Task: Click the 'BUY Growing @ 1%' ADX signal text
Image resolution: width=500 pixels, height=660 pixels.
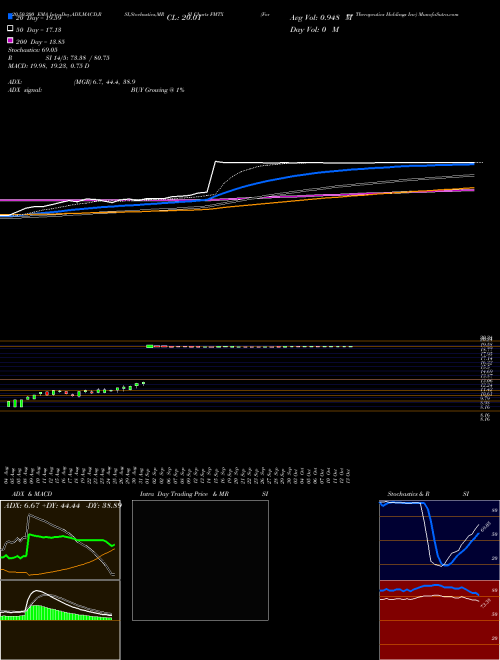Action: [x=157, y=90]
